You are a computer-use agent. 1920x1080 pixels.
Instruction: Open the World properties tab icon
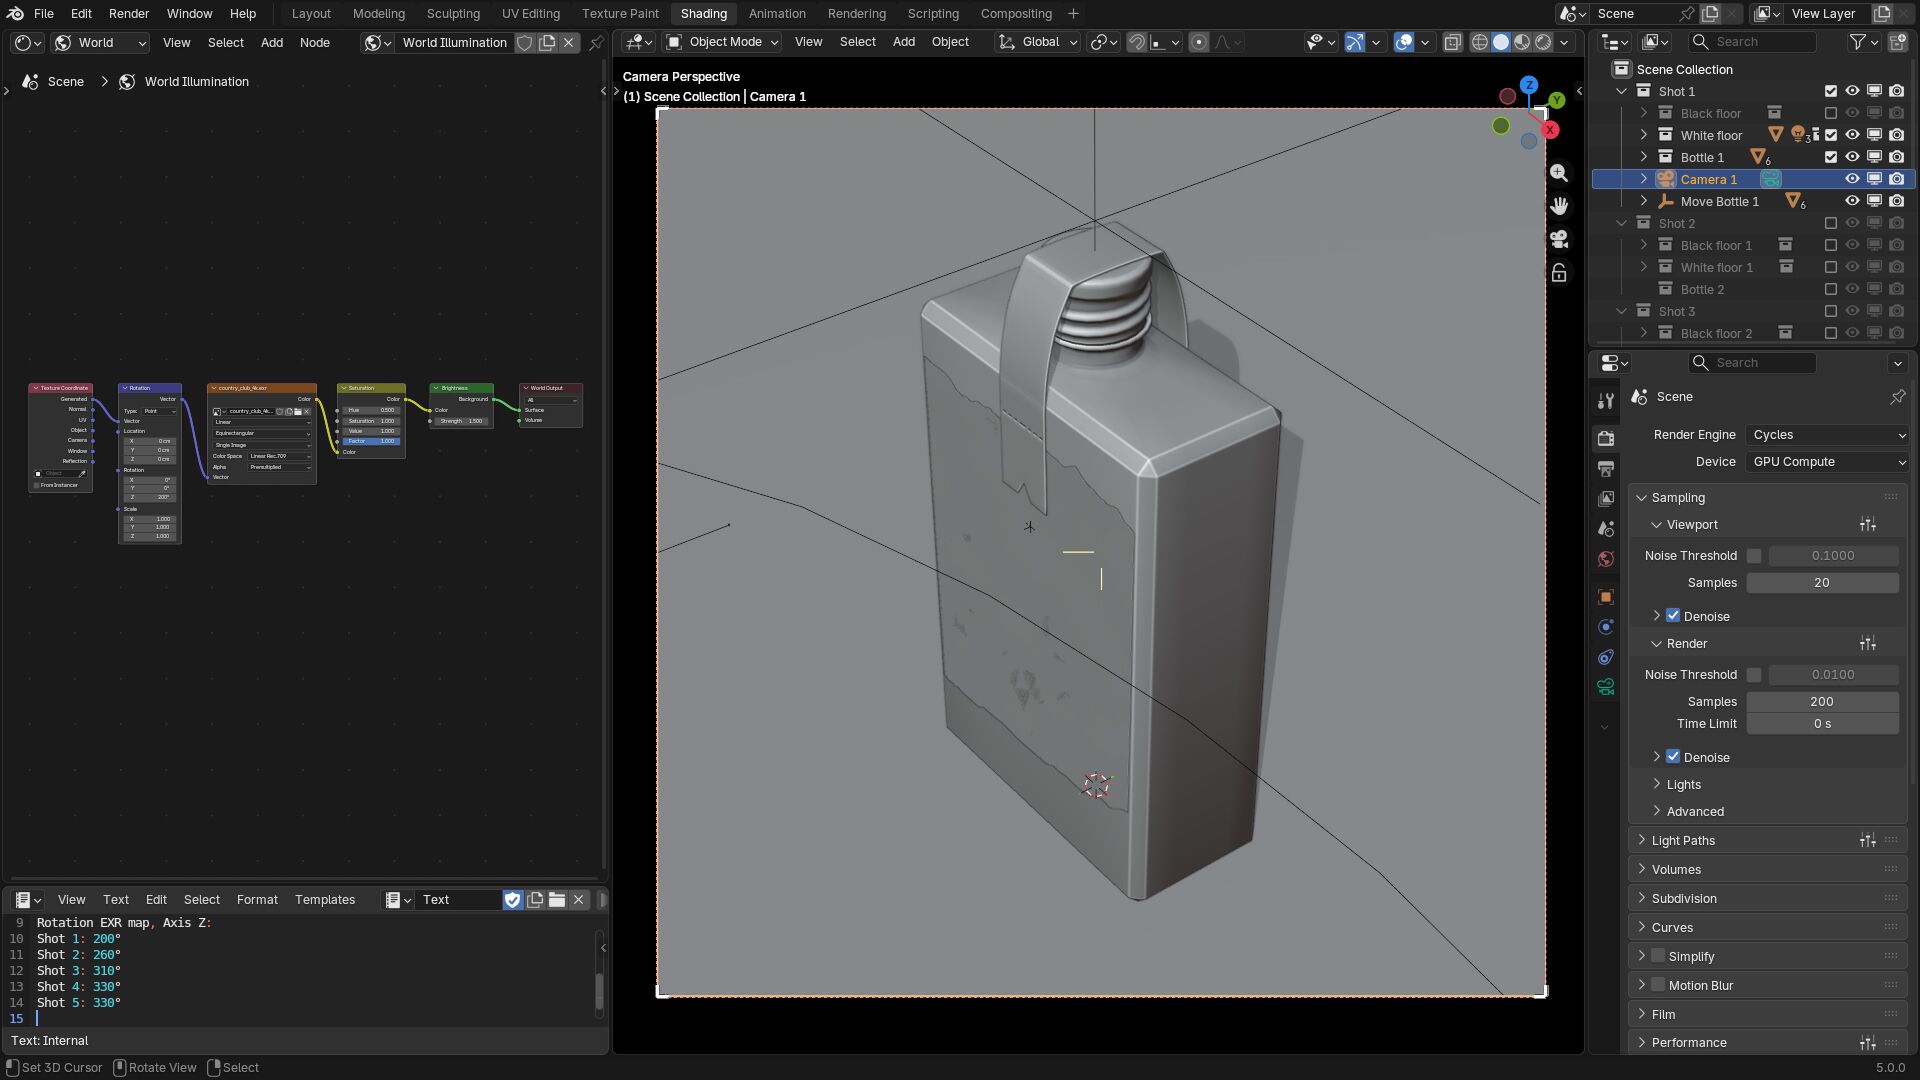pos(1606,559)
